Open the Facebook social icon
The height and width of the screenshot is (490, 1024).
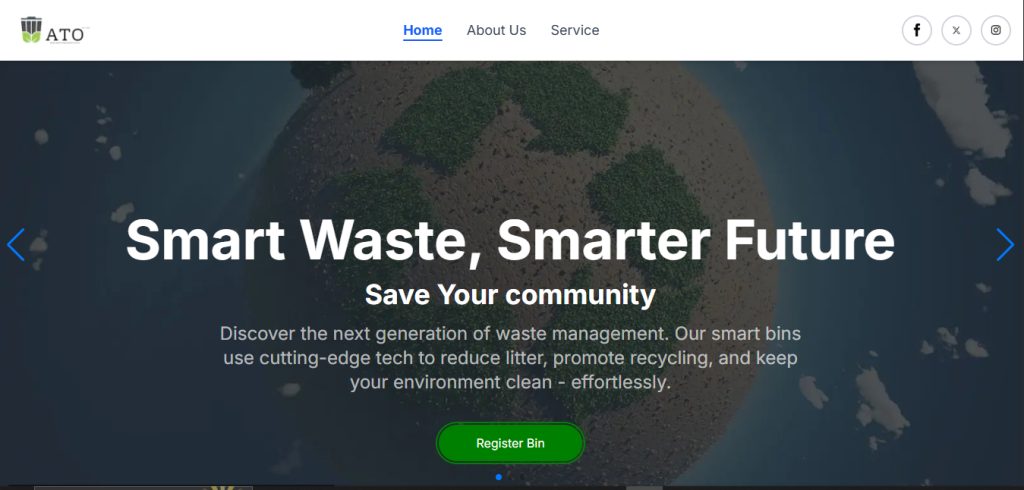coord(916,30)
